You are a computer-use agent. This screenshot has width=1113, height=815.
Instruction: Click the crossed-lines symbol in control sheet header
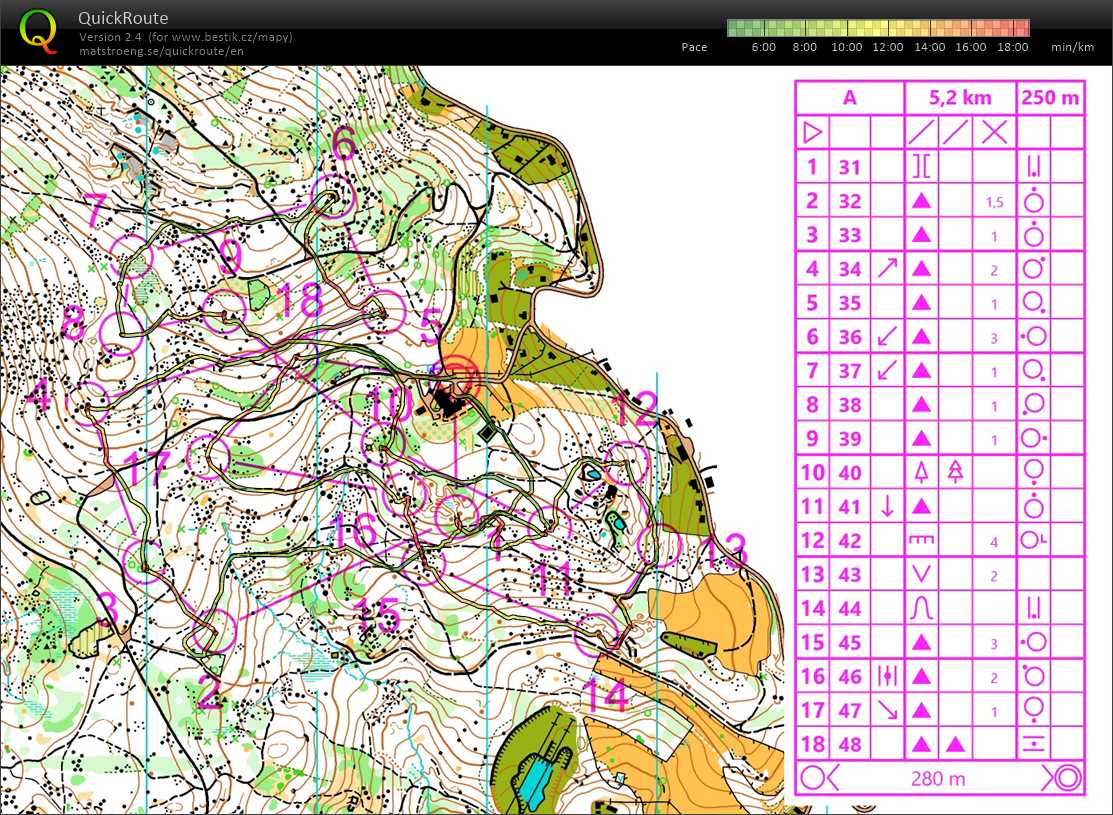pyautogui.click(x=993, y=132)
